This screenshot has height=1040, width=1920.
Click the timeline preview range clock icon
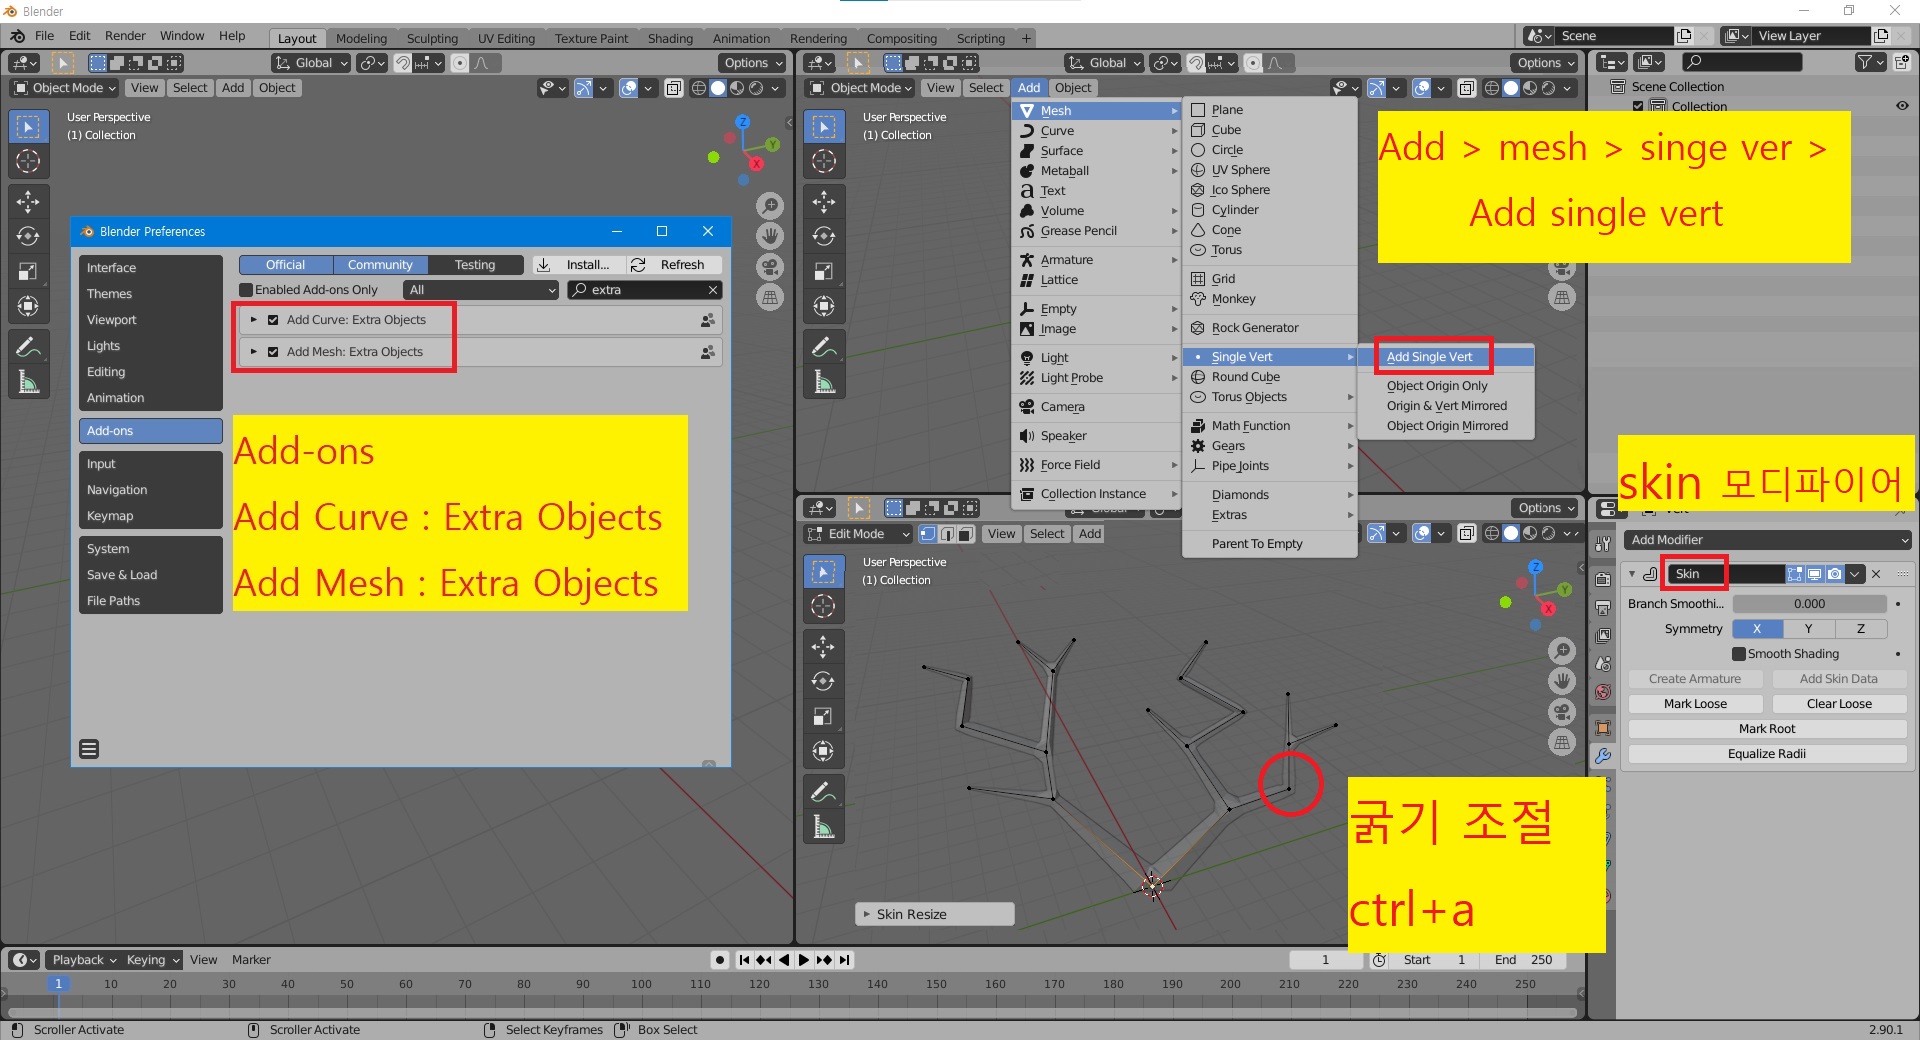point(1379,960)
